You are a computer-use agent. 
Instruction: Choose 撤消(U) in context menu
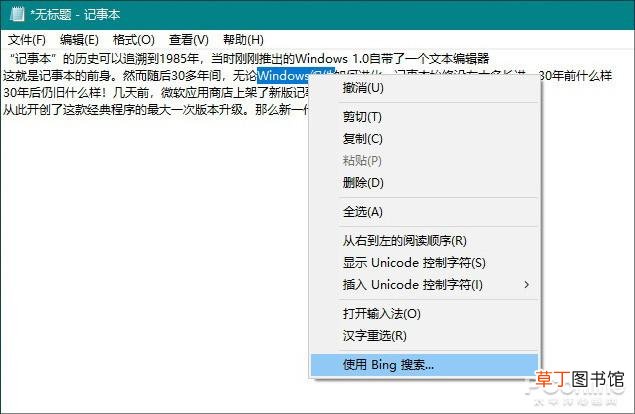click(424, 88)
